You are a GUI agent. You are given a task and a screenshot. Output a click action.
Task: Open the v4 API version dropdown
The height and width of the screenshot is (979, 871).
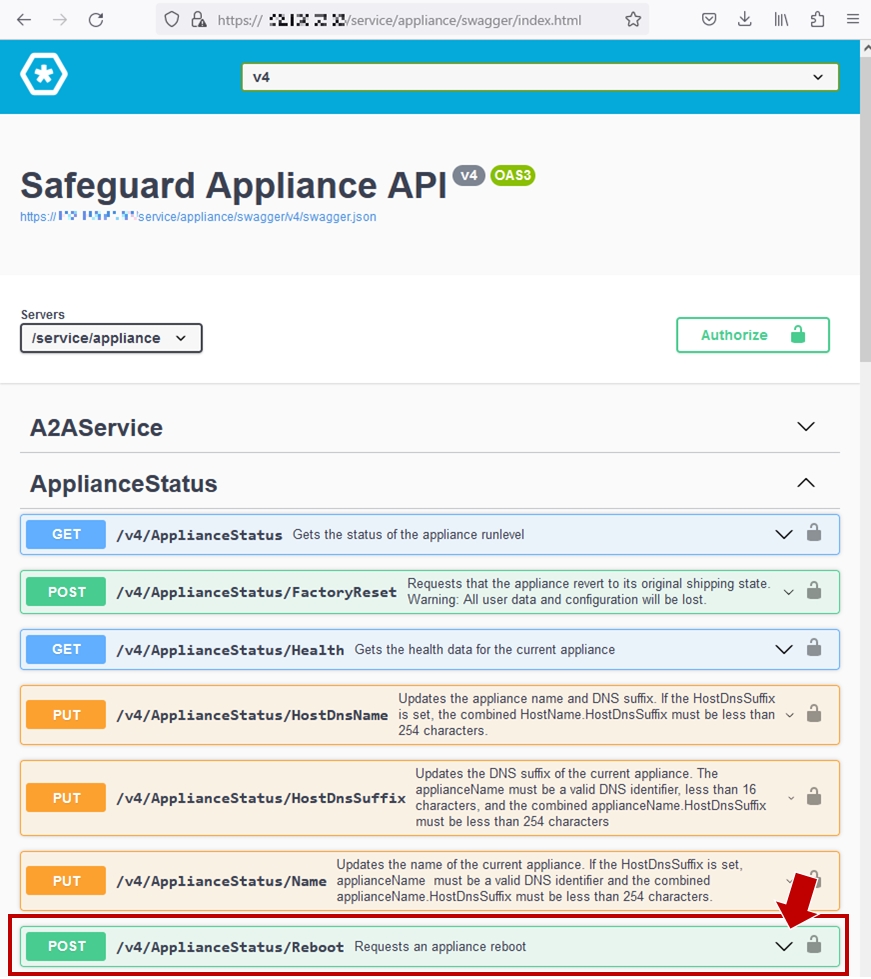tap(540, 77)
